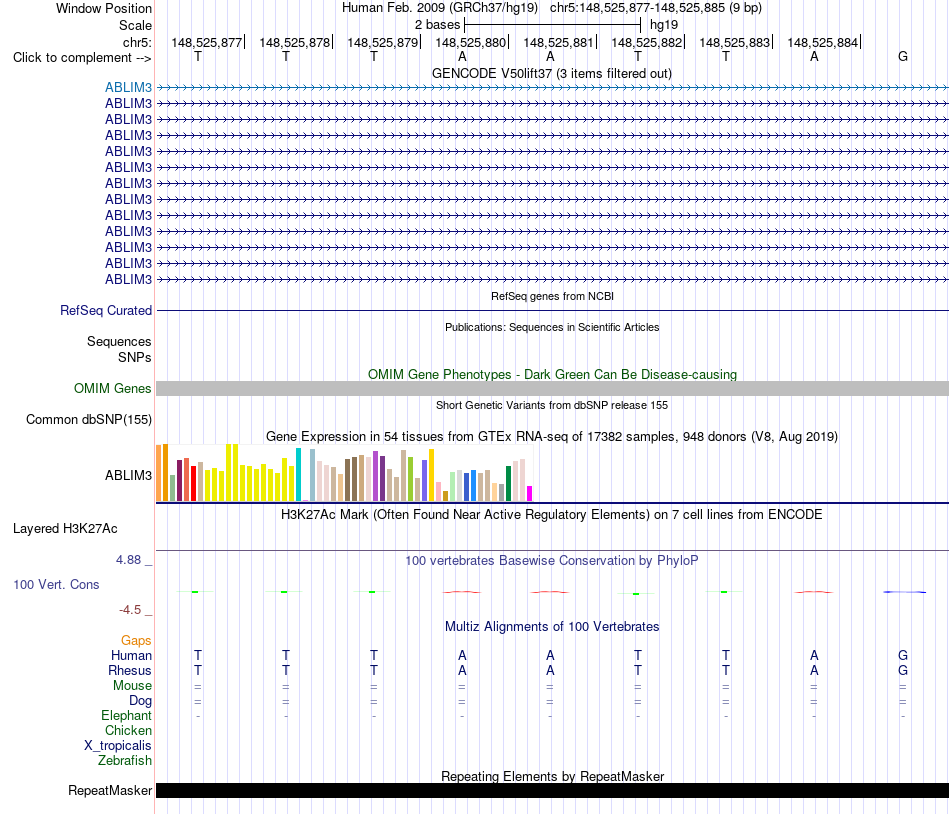Viewport: 950px width, 814px height.
Task: Click base G in the complement sequence row
Action: coord(903,56)
